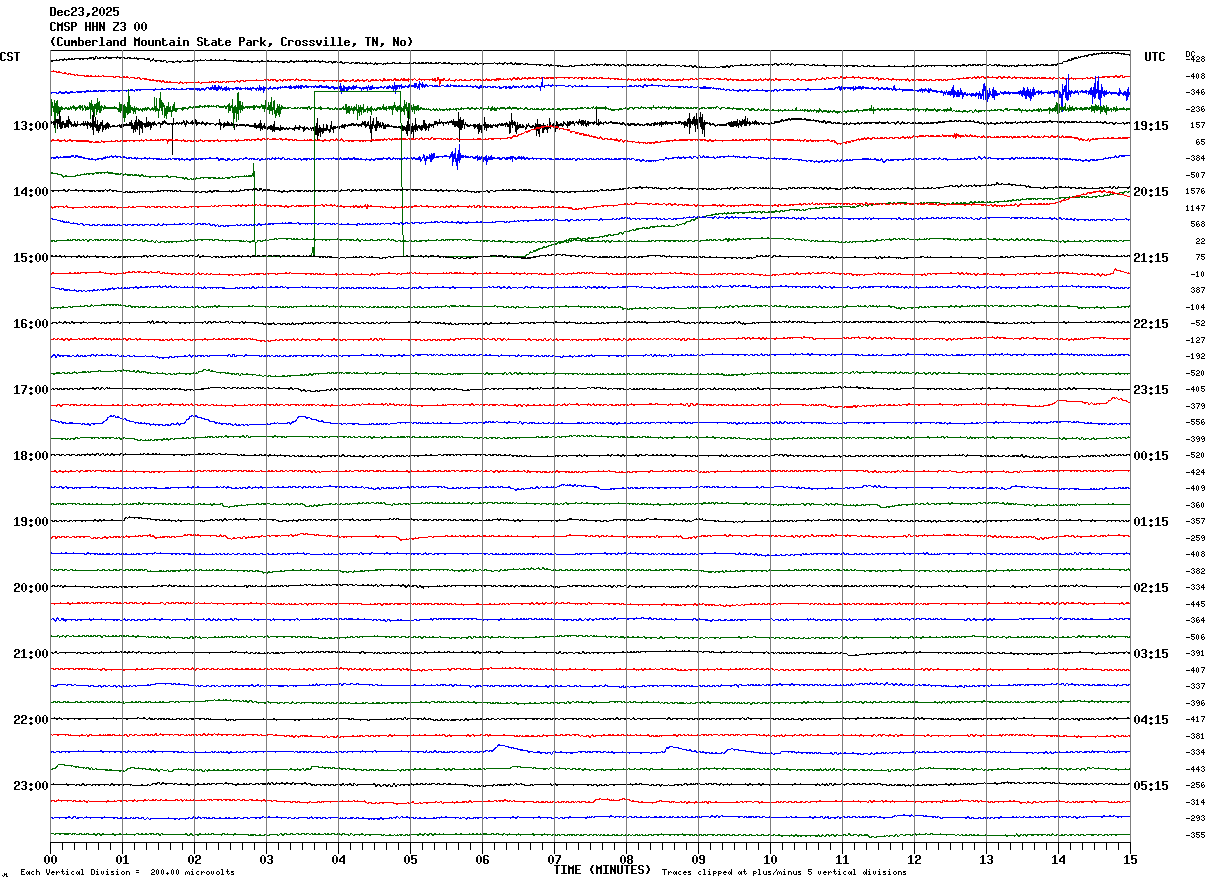Click the "UTC" time zone label

point(1155,57)
